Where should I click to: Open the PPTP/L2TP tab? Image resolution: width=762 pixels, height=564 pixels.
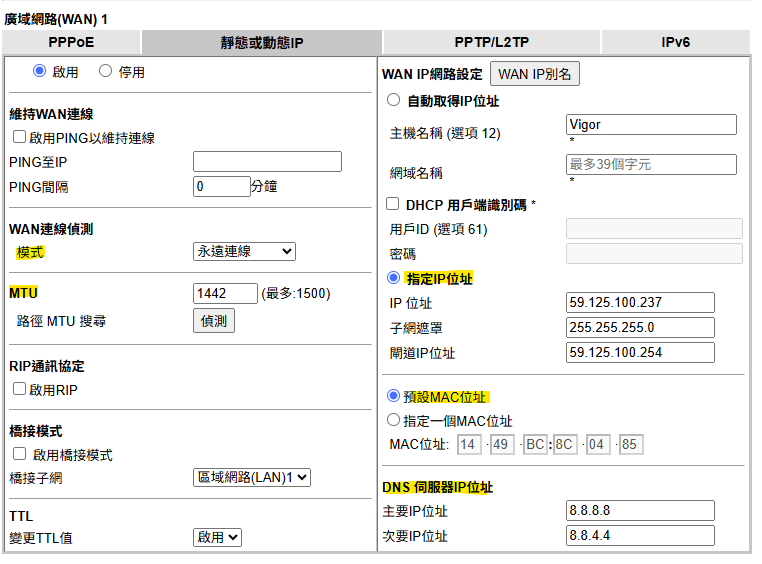[x=491, y=42]
